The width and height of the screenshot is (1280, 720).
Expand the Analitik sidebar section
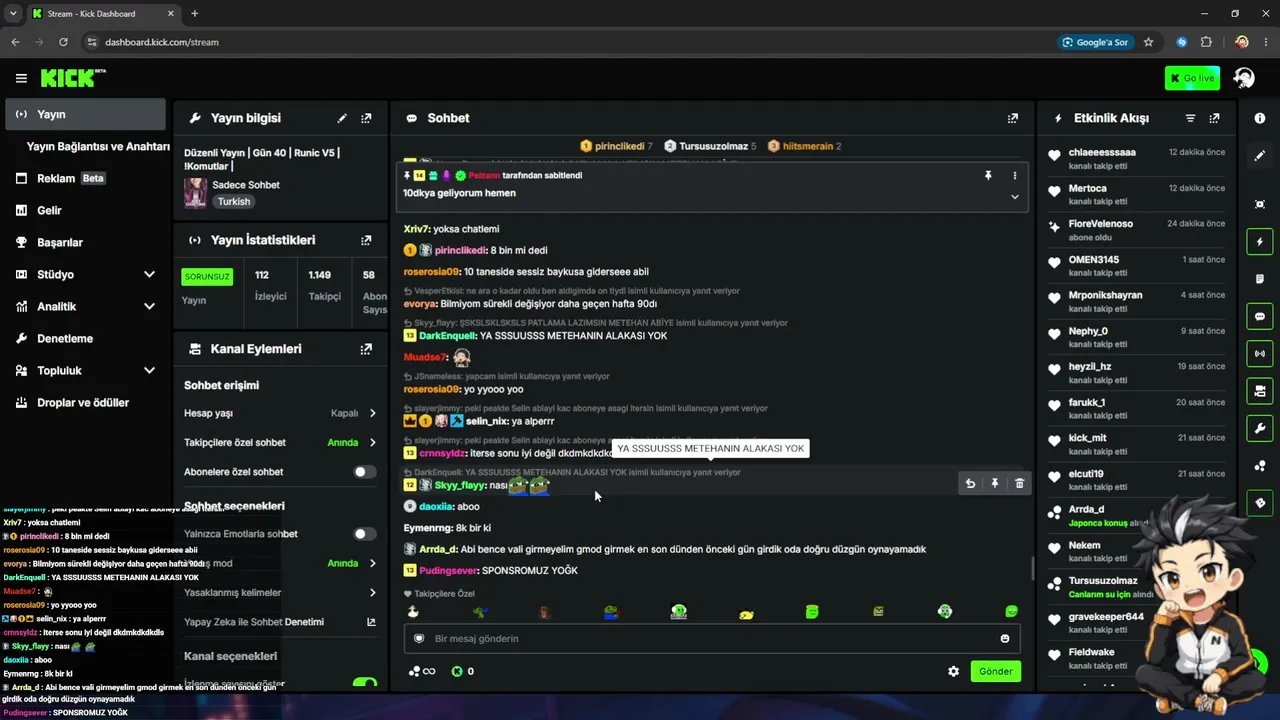149,306
